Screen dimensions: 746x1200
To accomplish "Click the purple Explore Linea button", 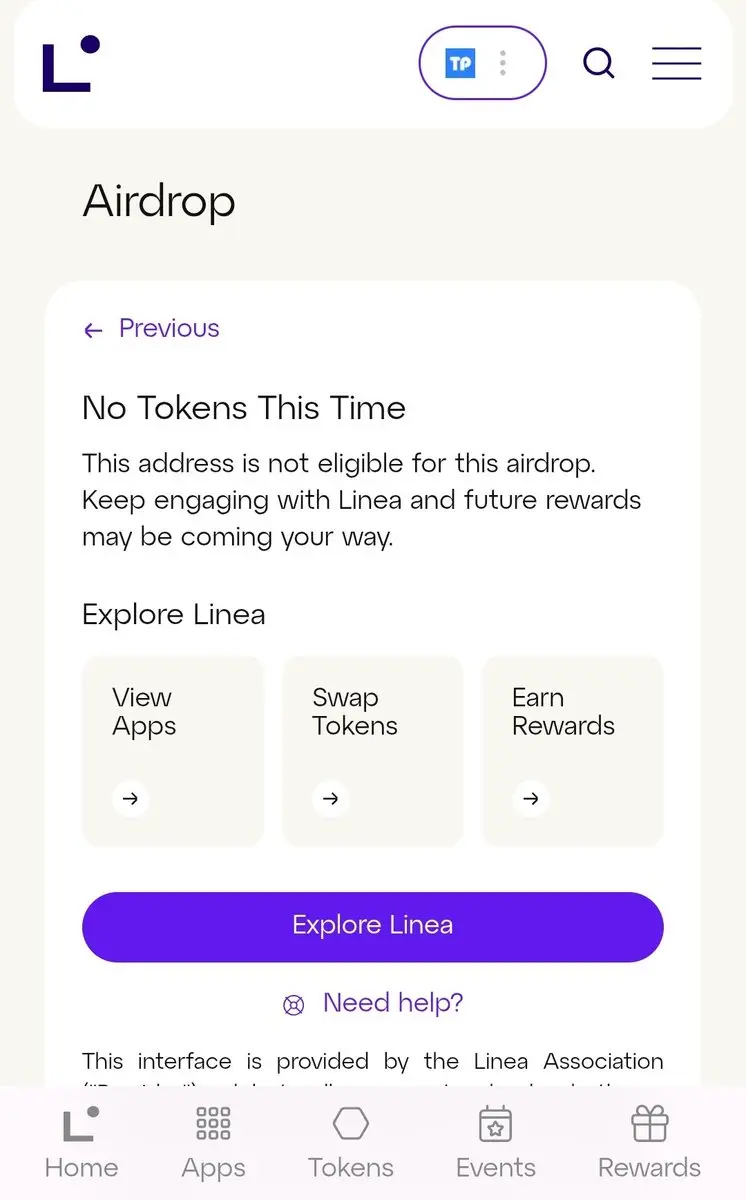I will click(373, 927).
